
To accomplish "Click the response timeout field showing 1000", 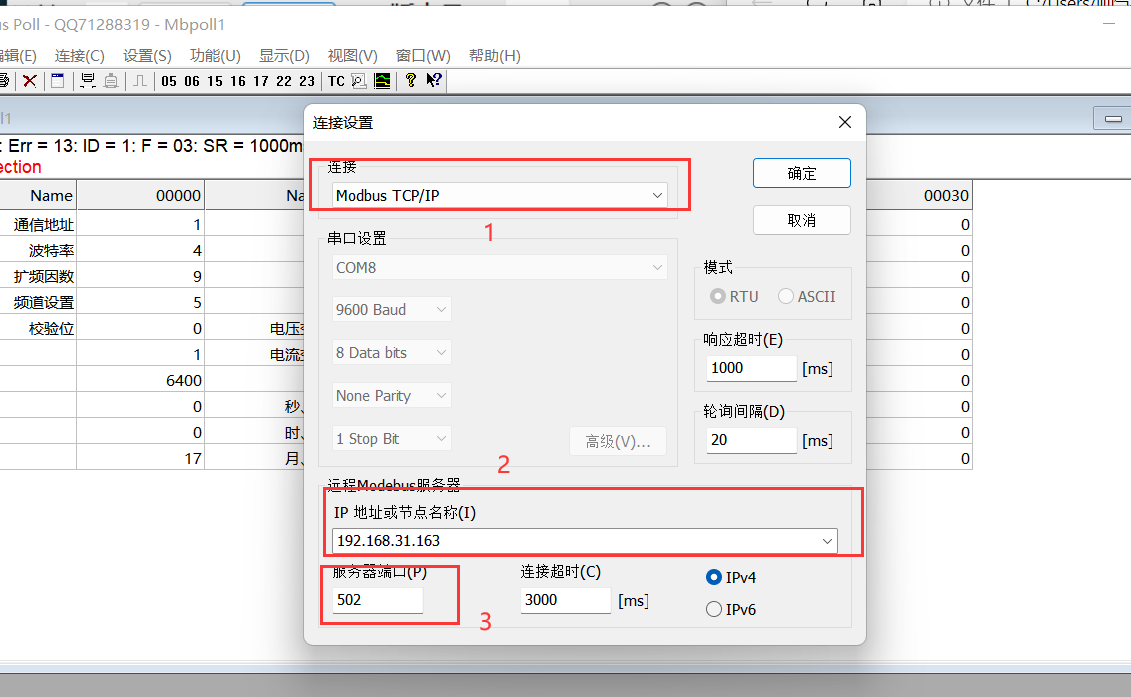I will point(751,368).
